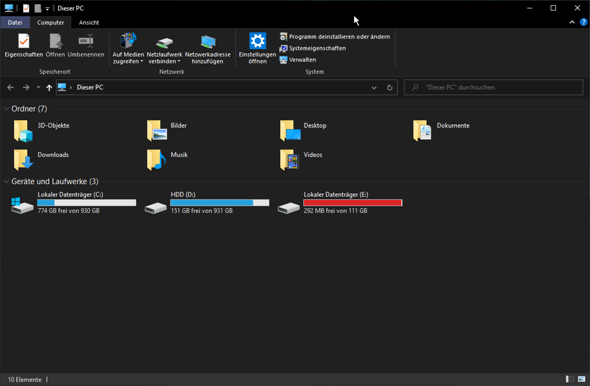Switch to the Computer ribbon tab
The height and width of the screenshot is (386, 590).
(x=50, y=23)
